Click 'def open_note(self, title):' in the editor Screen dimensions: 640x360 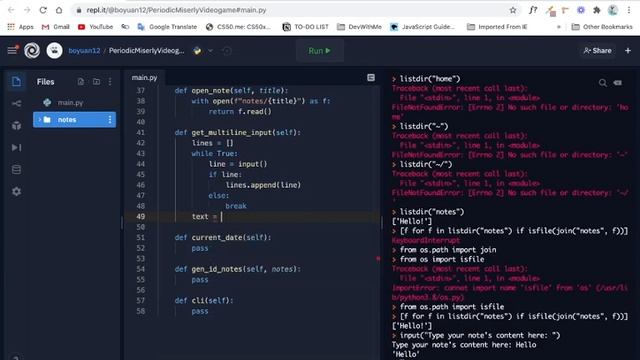click(x=231, y=91)
